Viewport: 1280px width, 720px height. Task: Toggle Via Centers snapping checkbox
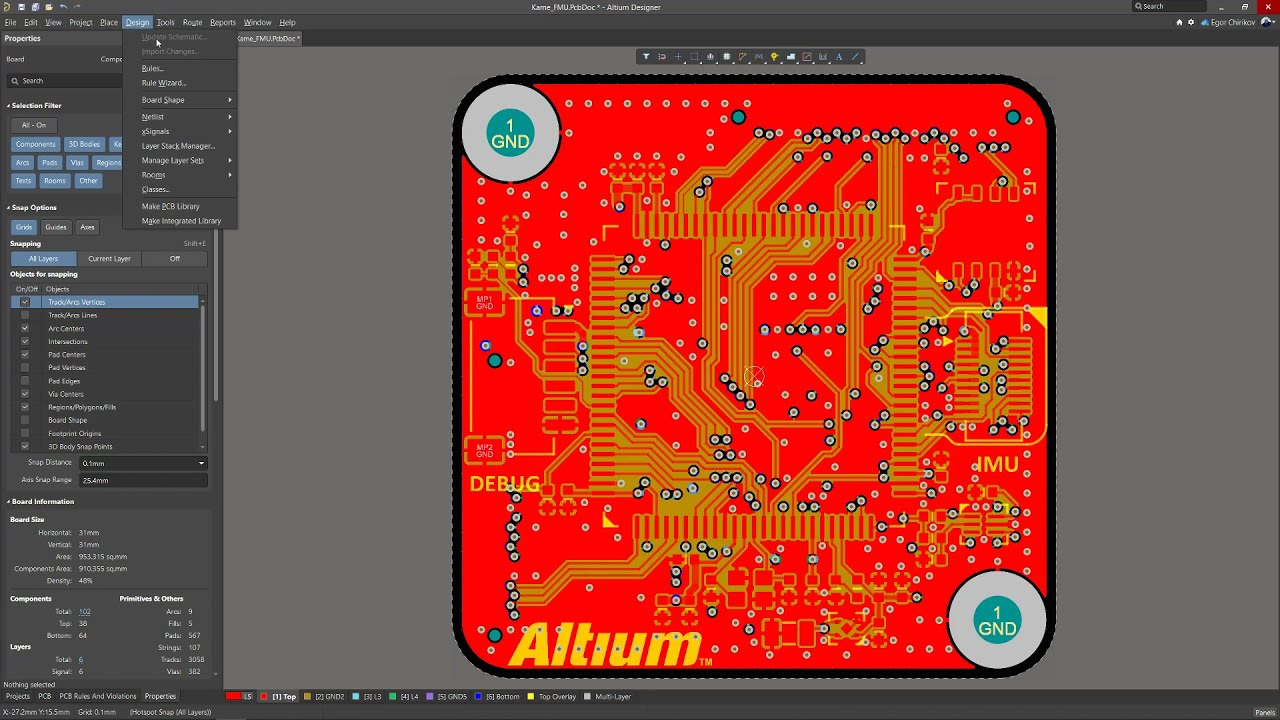25,394
